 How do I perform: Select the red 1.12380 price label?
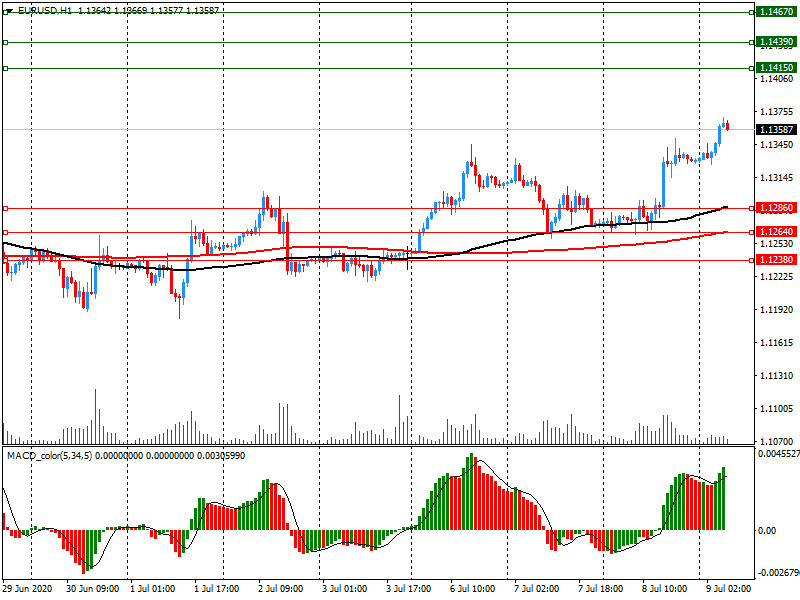pos(776,260)
